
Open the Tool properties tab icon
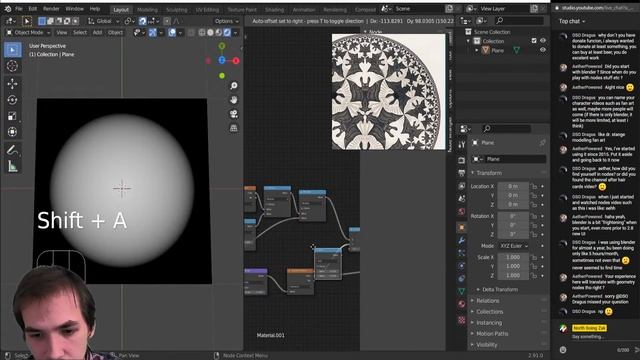(x=462, y=144)
